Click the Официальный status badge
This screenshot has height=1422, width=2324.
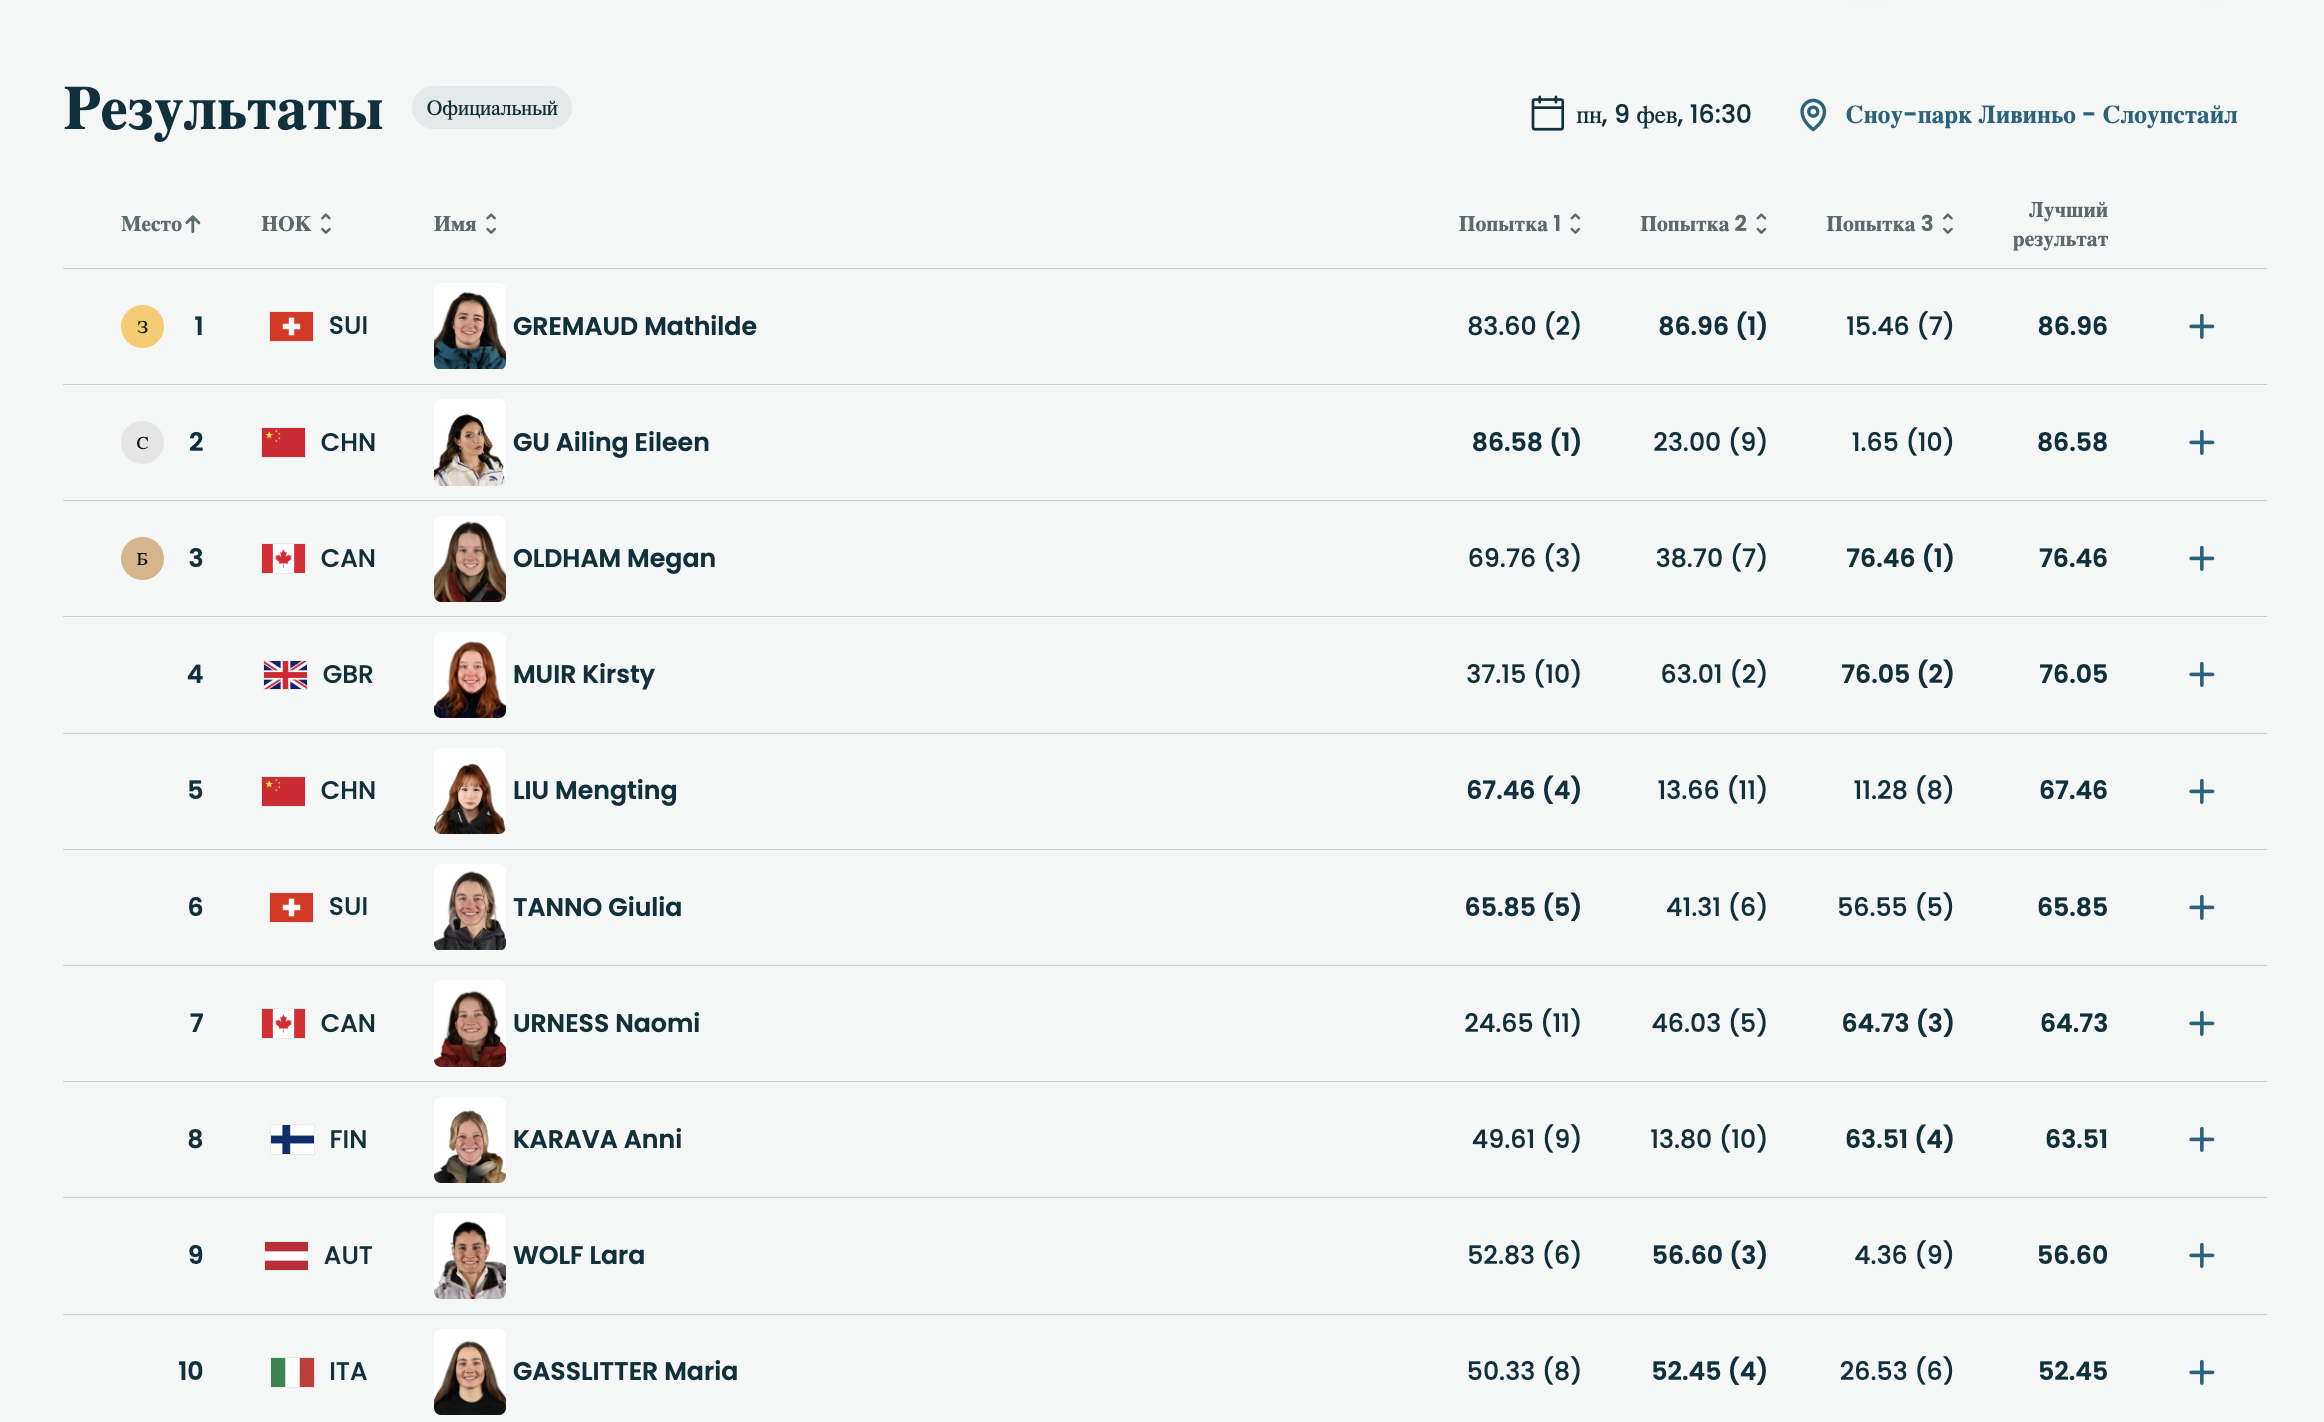491,108
